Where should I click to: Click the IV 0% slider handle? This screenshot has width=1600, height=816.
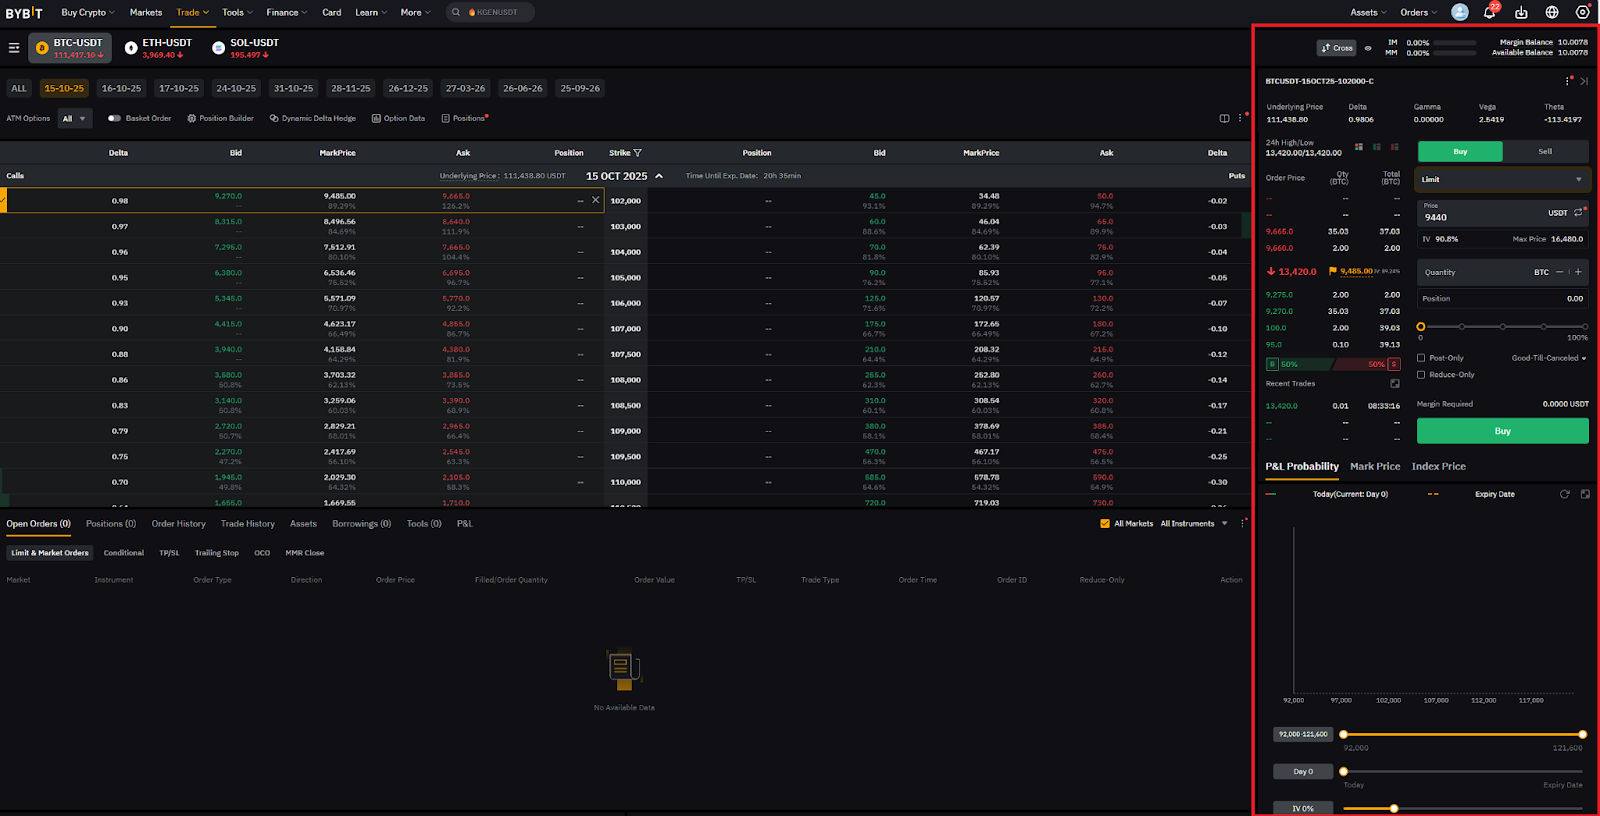click(1394, 808)
